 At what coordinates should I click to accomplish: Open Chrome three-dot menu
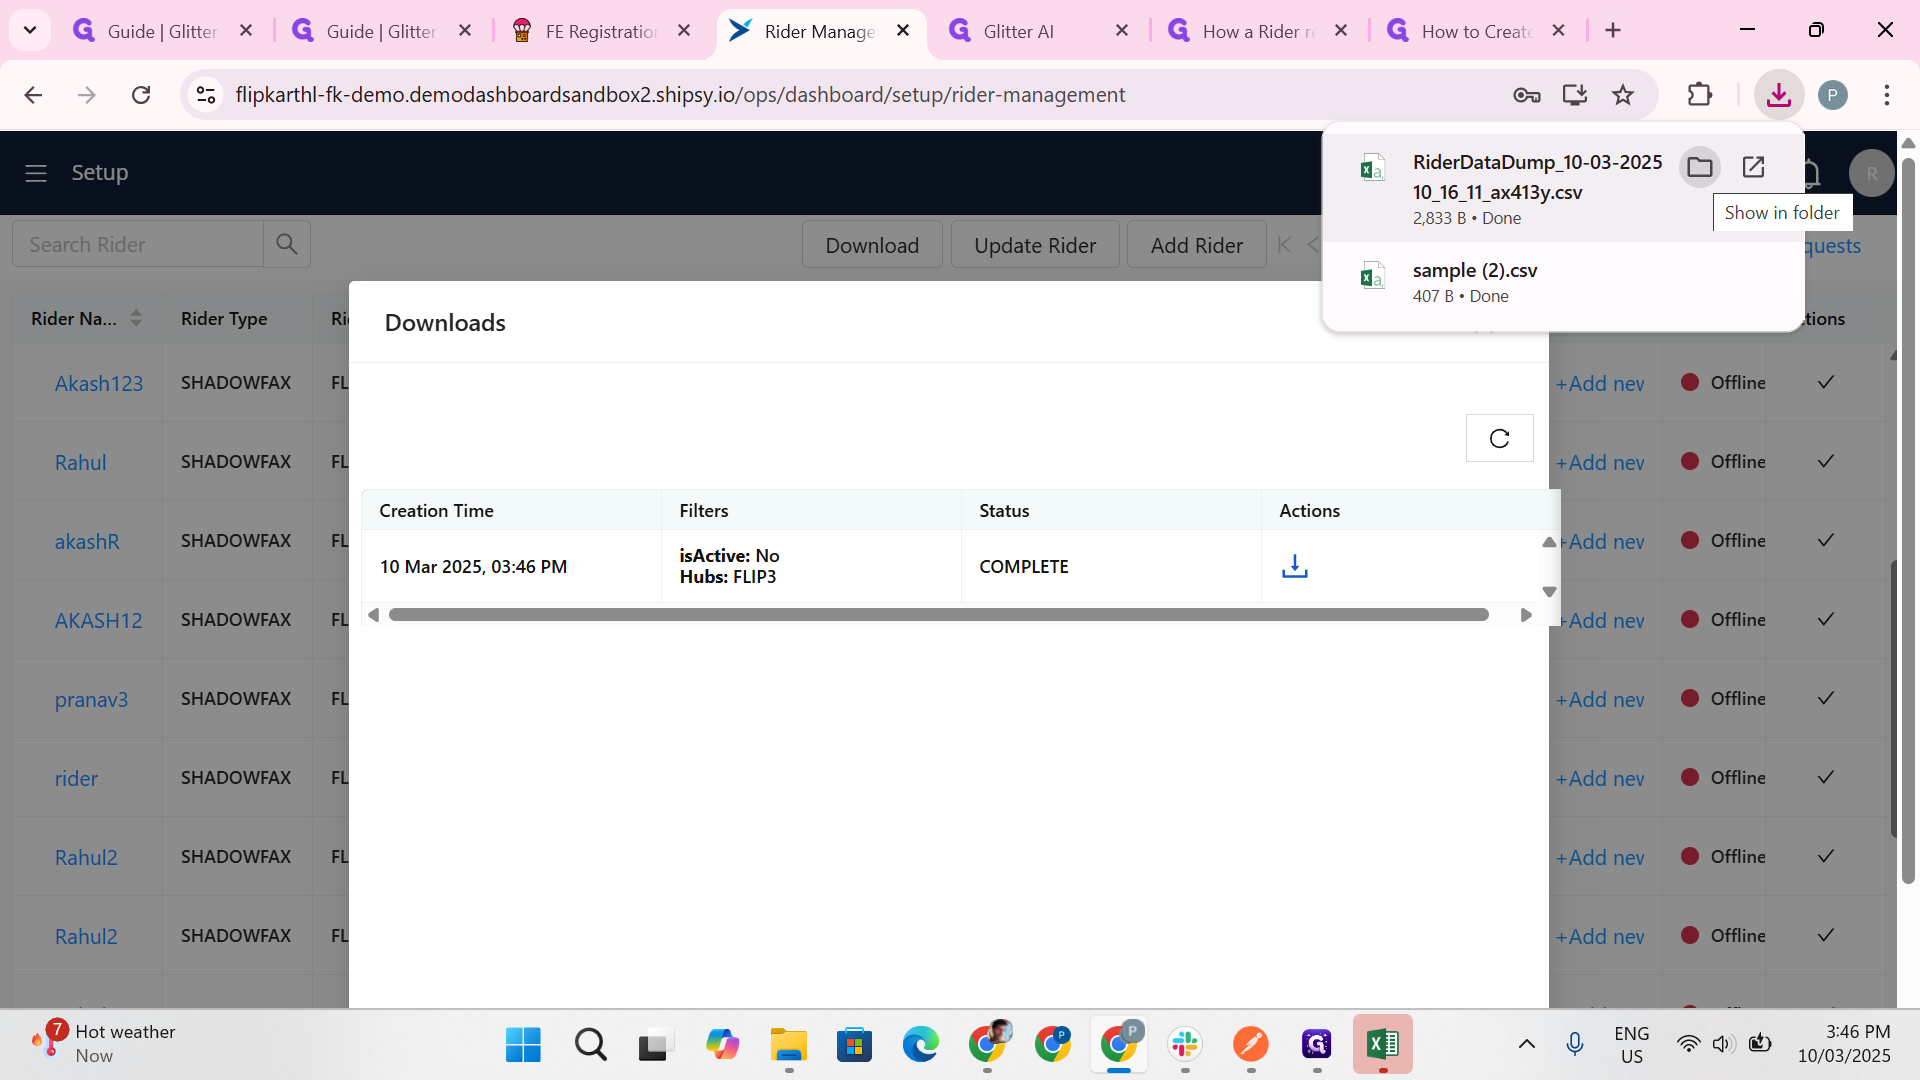[1886, 95]
